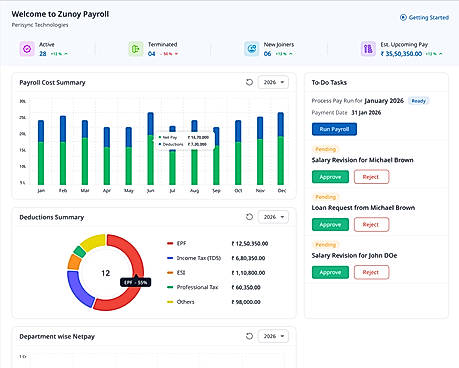Click the Professional Tax amount '₹ 60,350.00'
The width and height of the screenshot is (459, 368).
pyautogui.click(x=246, y=287)
